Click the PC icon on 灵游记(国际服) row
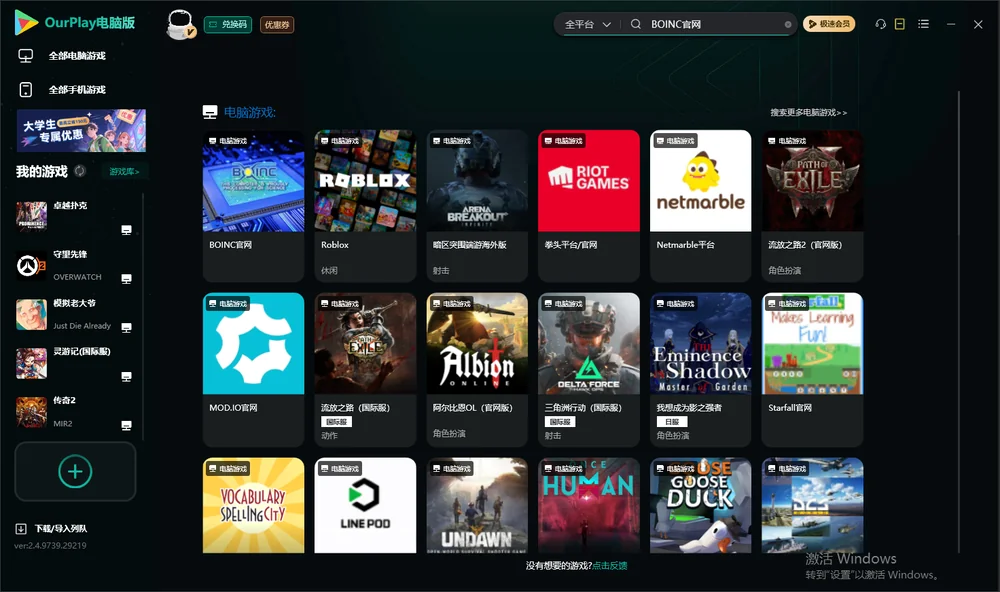Screen dimensions: 1000x592 click(126, 376)
